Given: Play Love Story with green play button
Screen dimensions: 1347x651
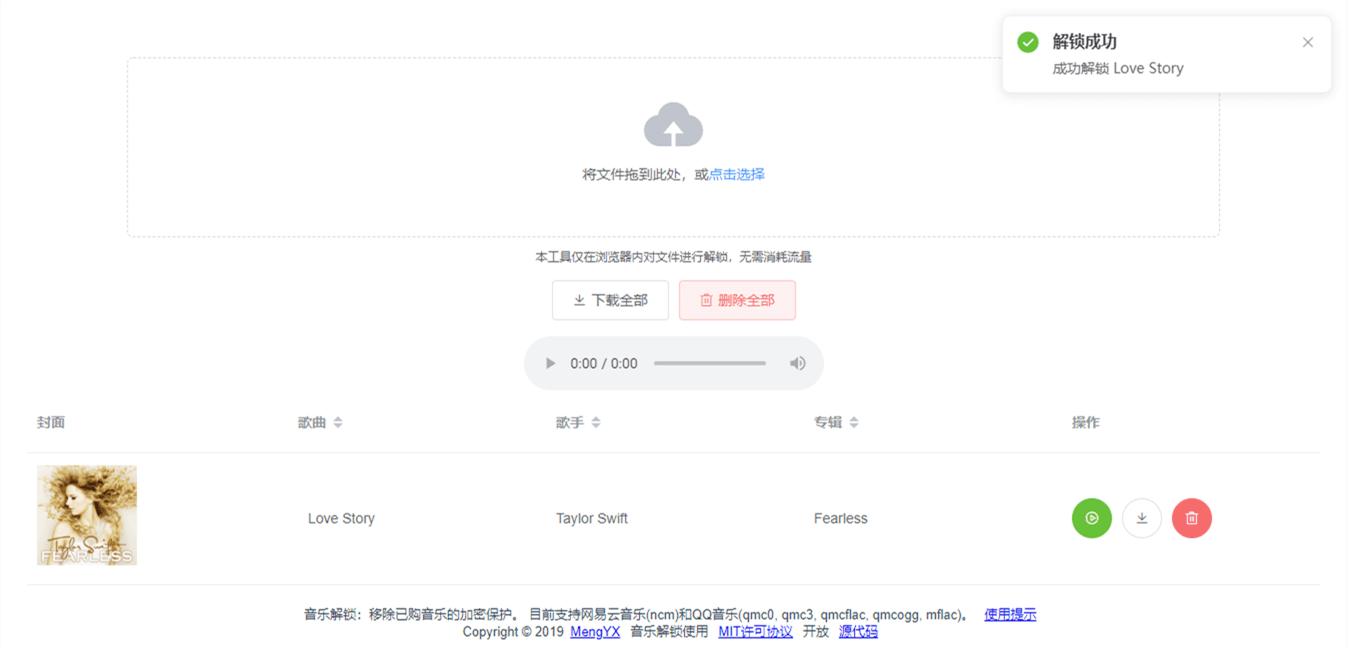Looking at the screenshot, I should click(1092, 518).
